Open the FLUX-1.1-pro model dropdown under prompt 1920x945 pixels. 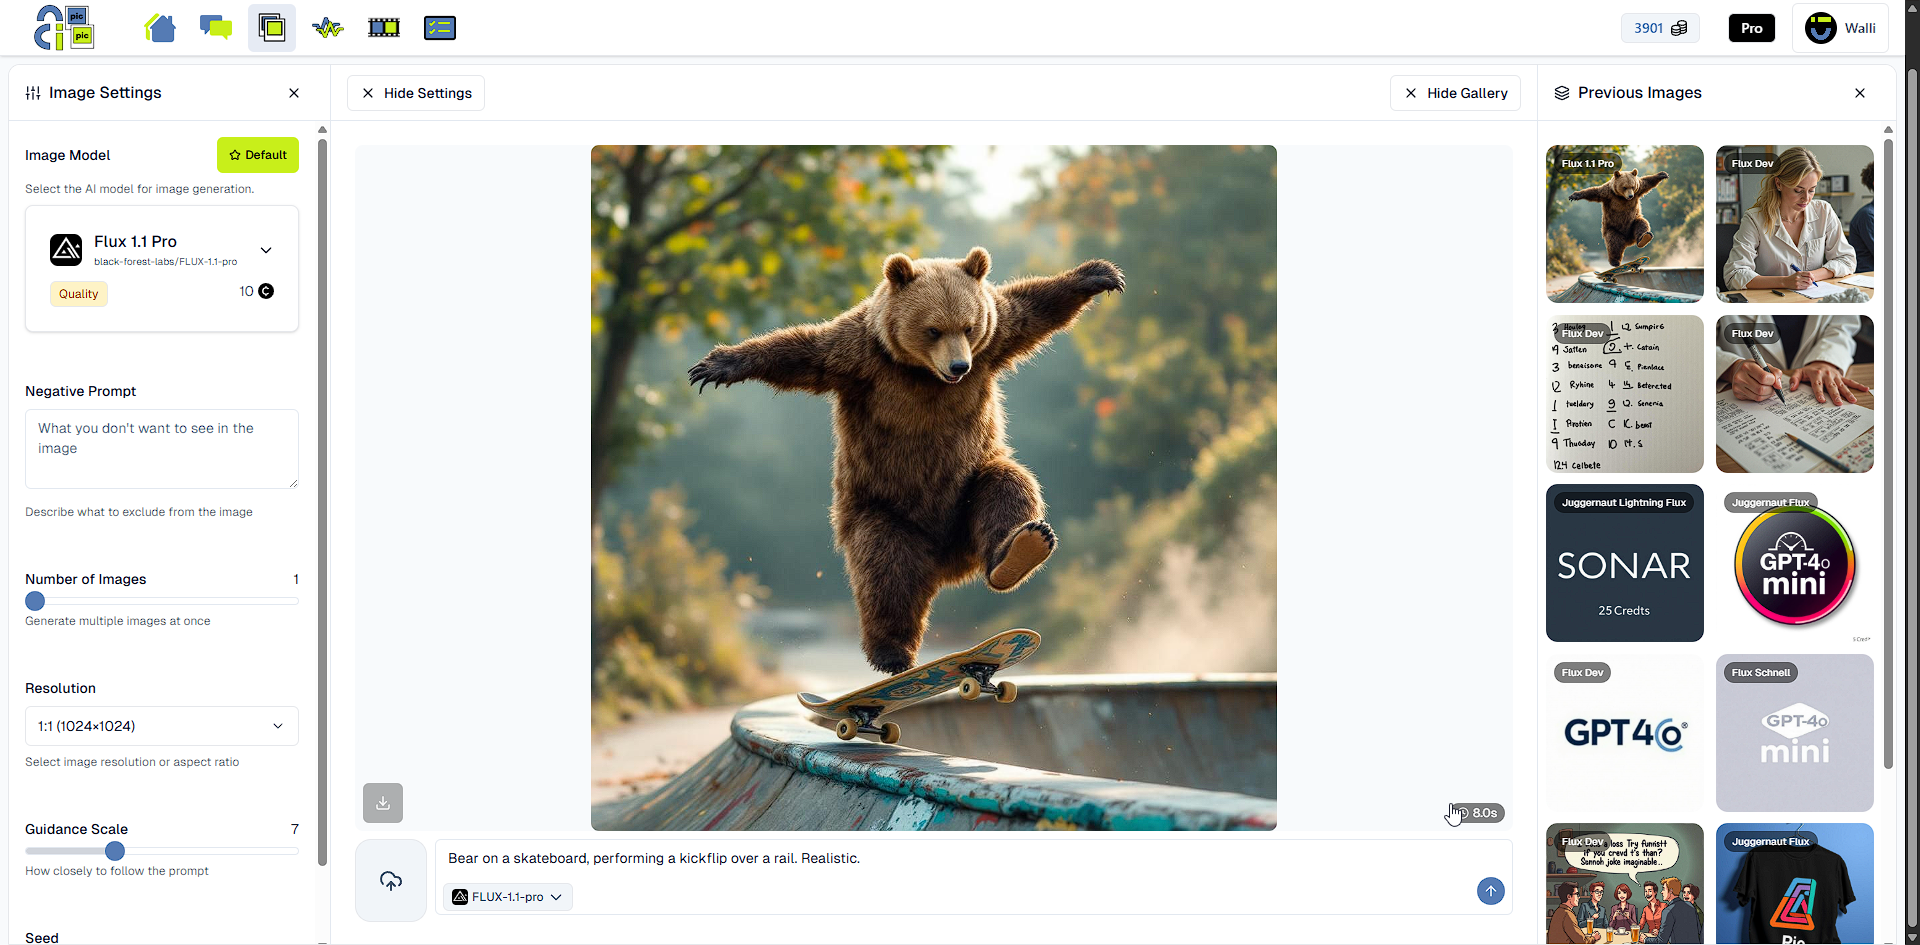pos(508,897)
